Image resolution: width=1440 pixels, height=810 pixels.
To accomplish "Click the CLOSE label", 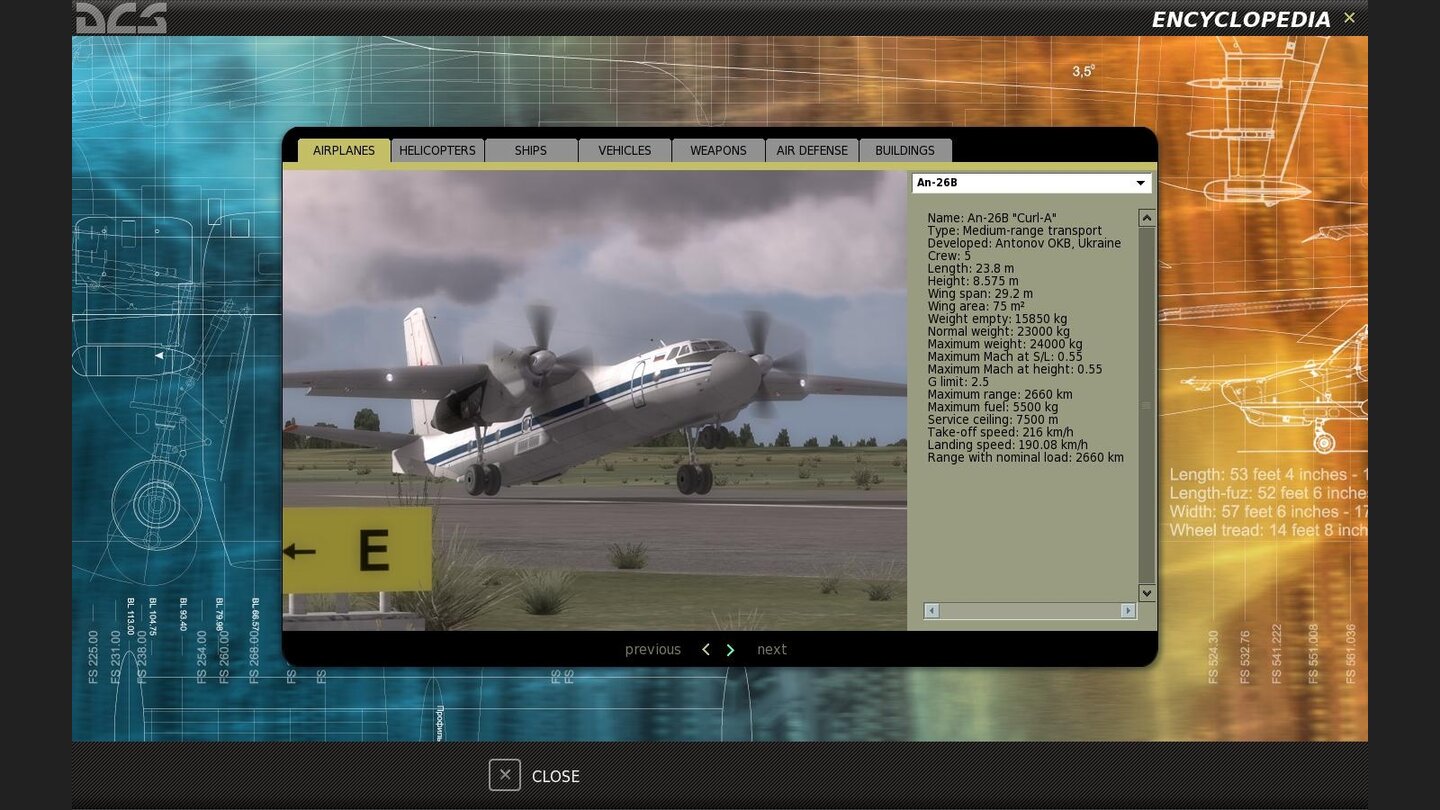I will point(556,776).
